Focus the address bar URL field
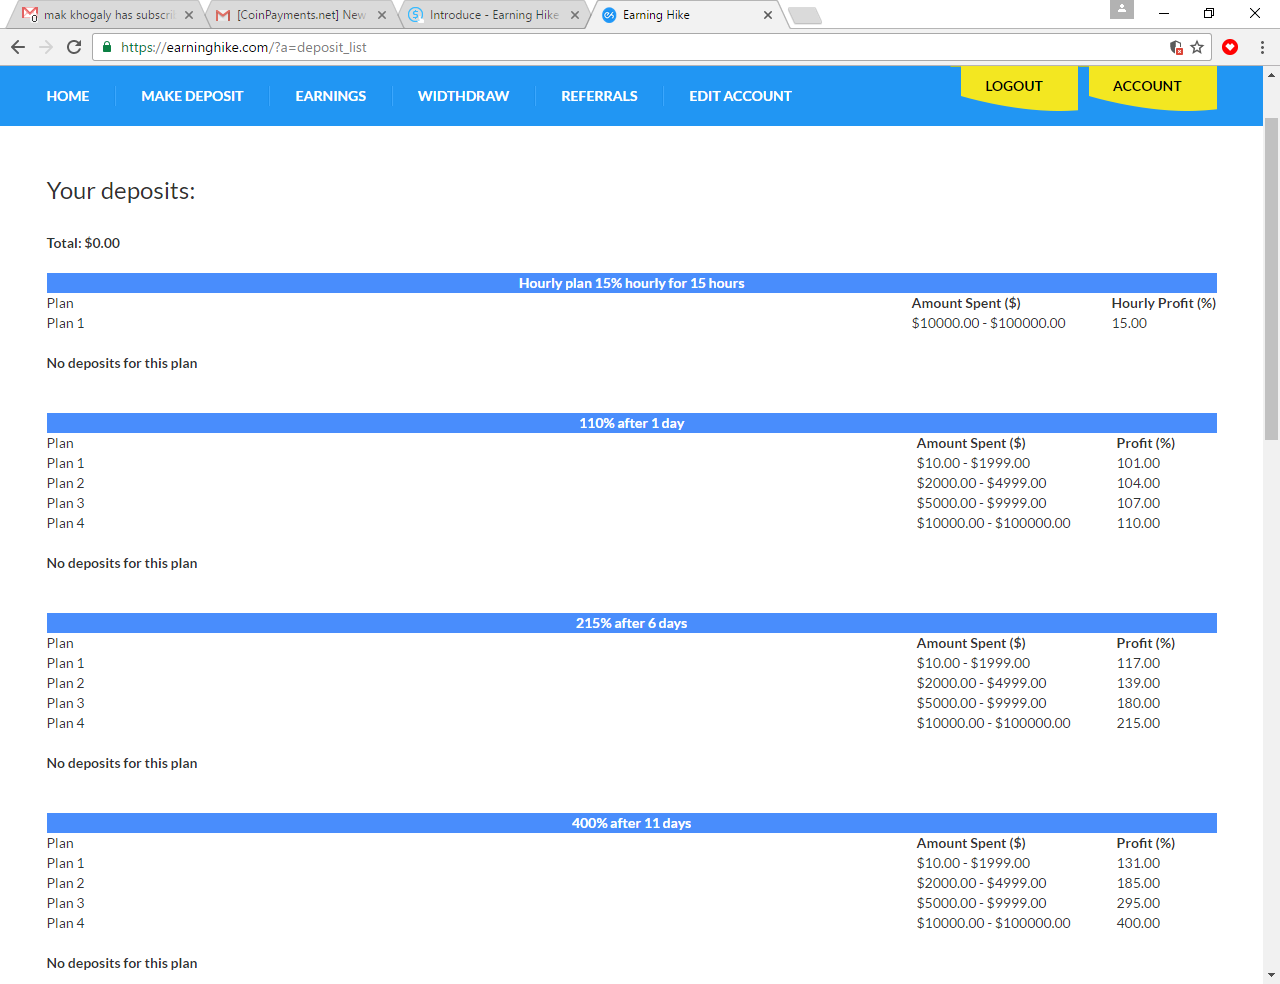This screenshot has width=1280, height=984. click(640, 47)
